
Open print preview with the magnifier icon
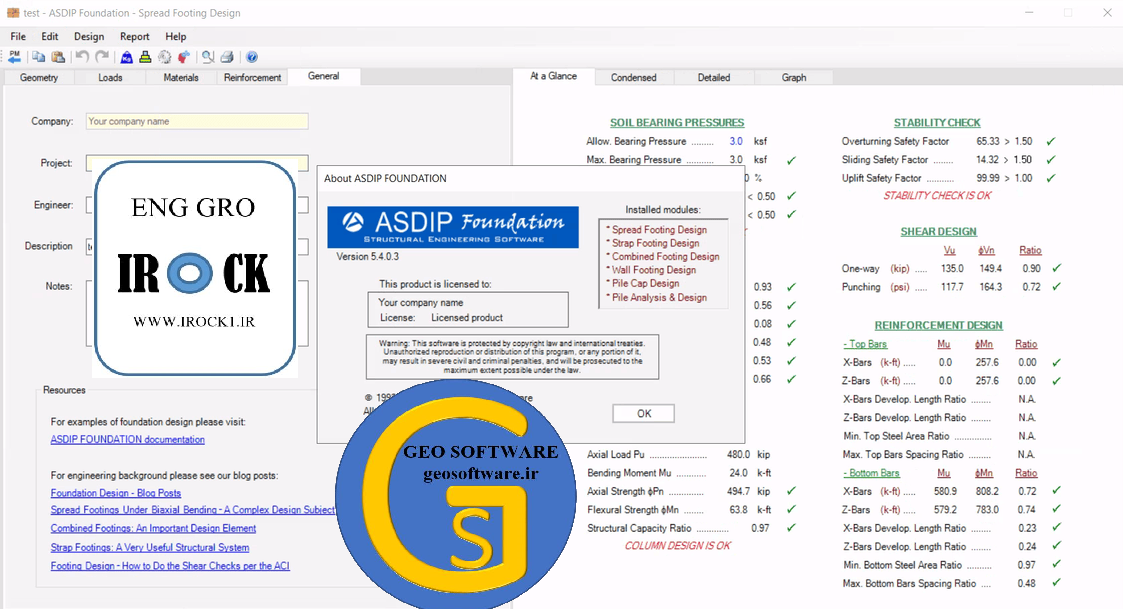208,57
